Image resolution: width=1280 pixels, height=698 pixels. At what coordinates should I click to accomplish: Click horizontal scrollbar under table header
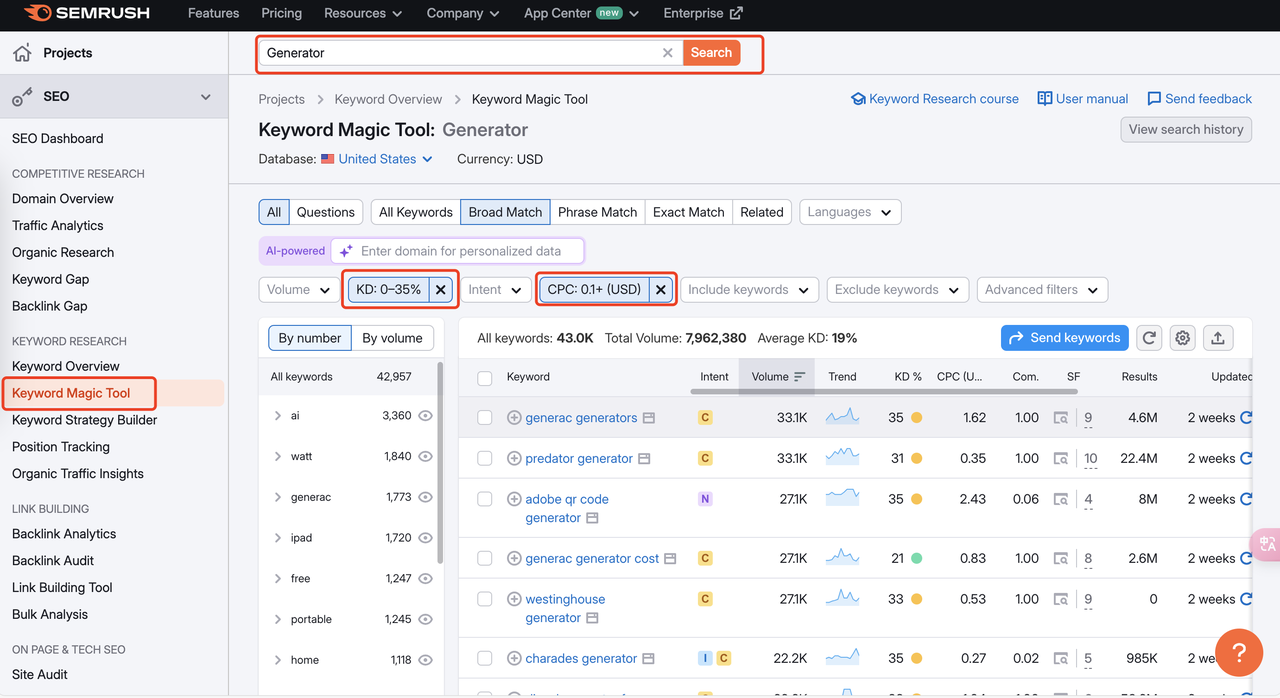884,391
